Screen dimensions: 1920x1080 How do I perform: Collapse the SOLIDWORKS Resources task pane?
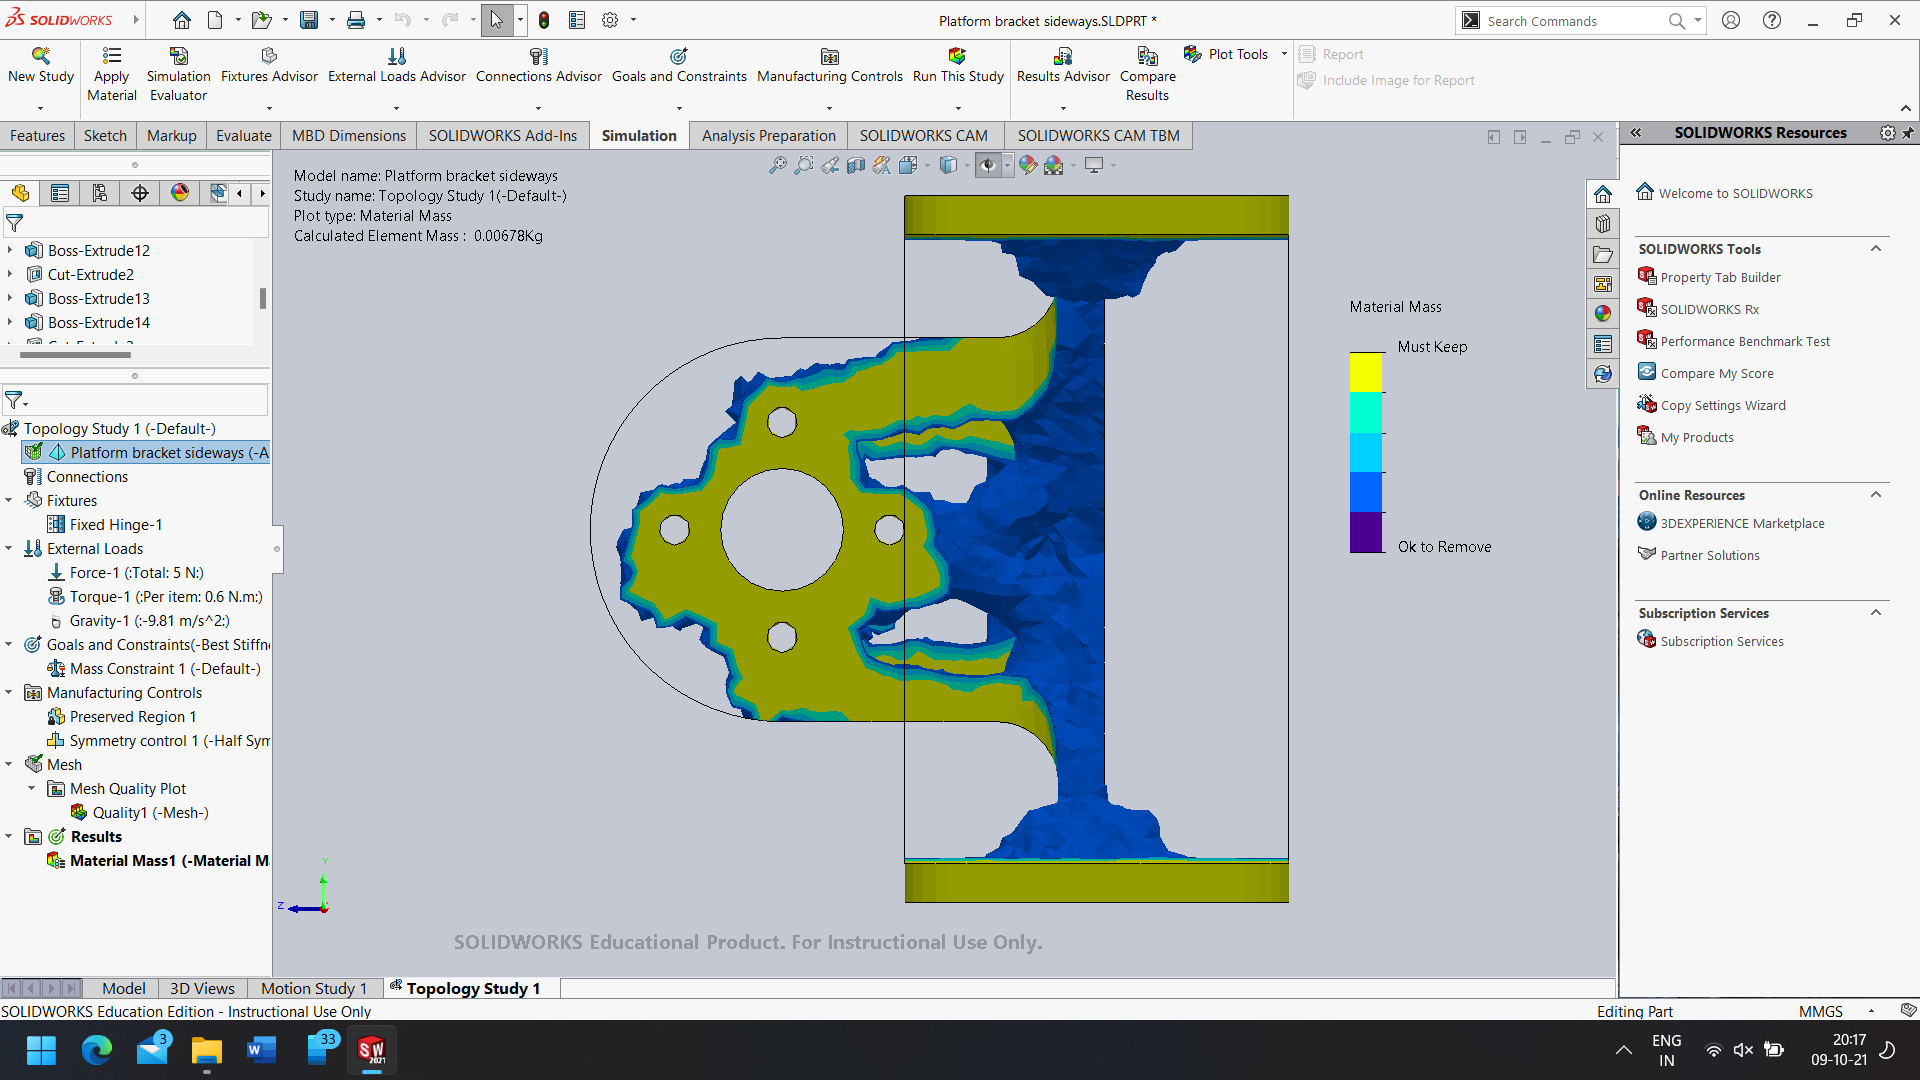coord(1636,133)
